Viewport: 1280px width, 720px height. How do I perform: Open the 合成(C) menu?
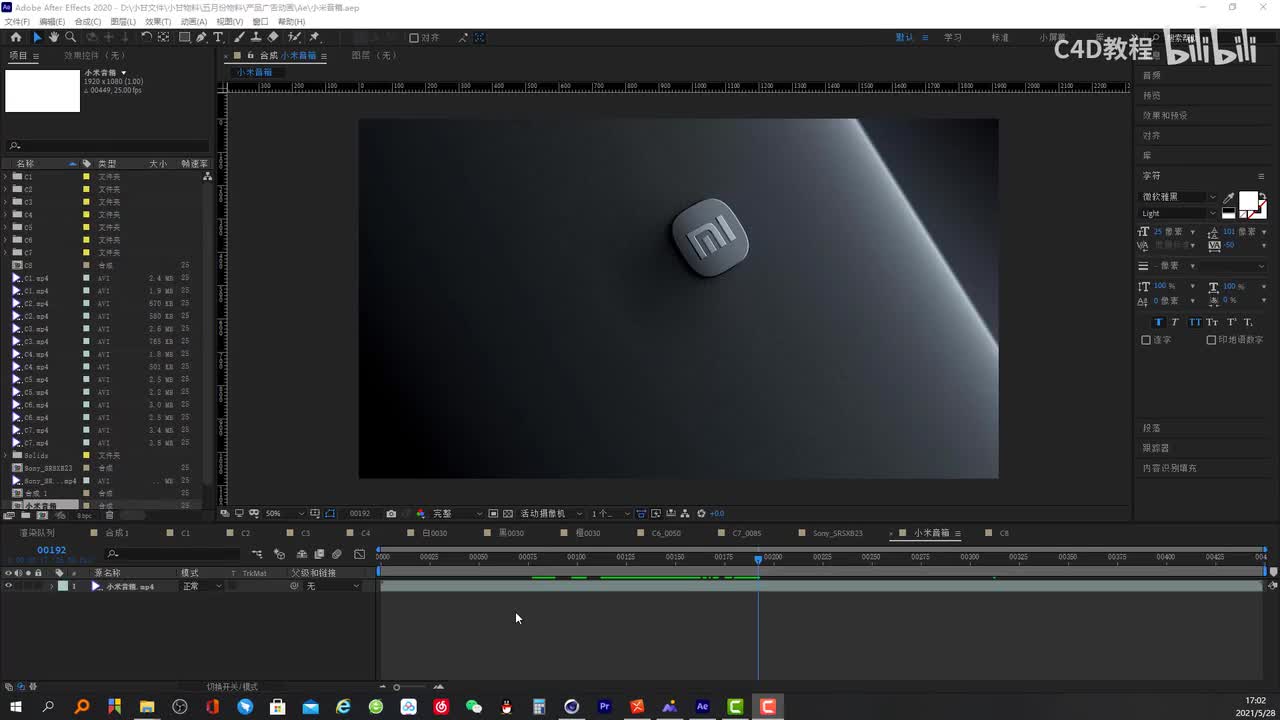(x=87, y=21)
